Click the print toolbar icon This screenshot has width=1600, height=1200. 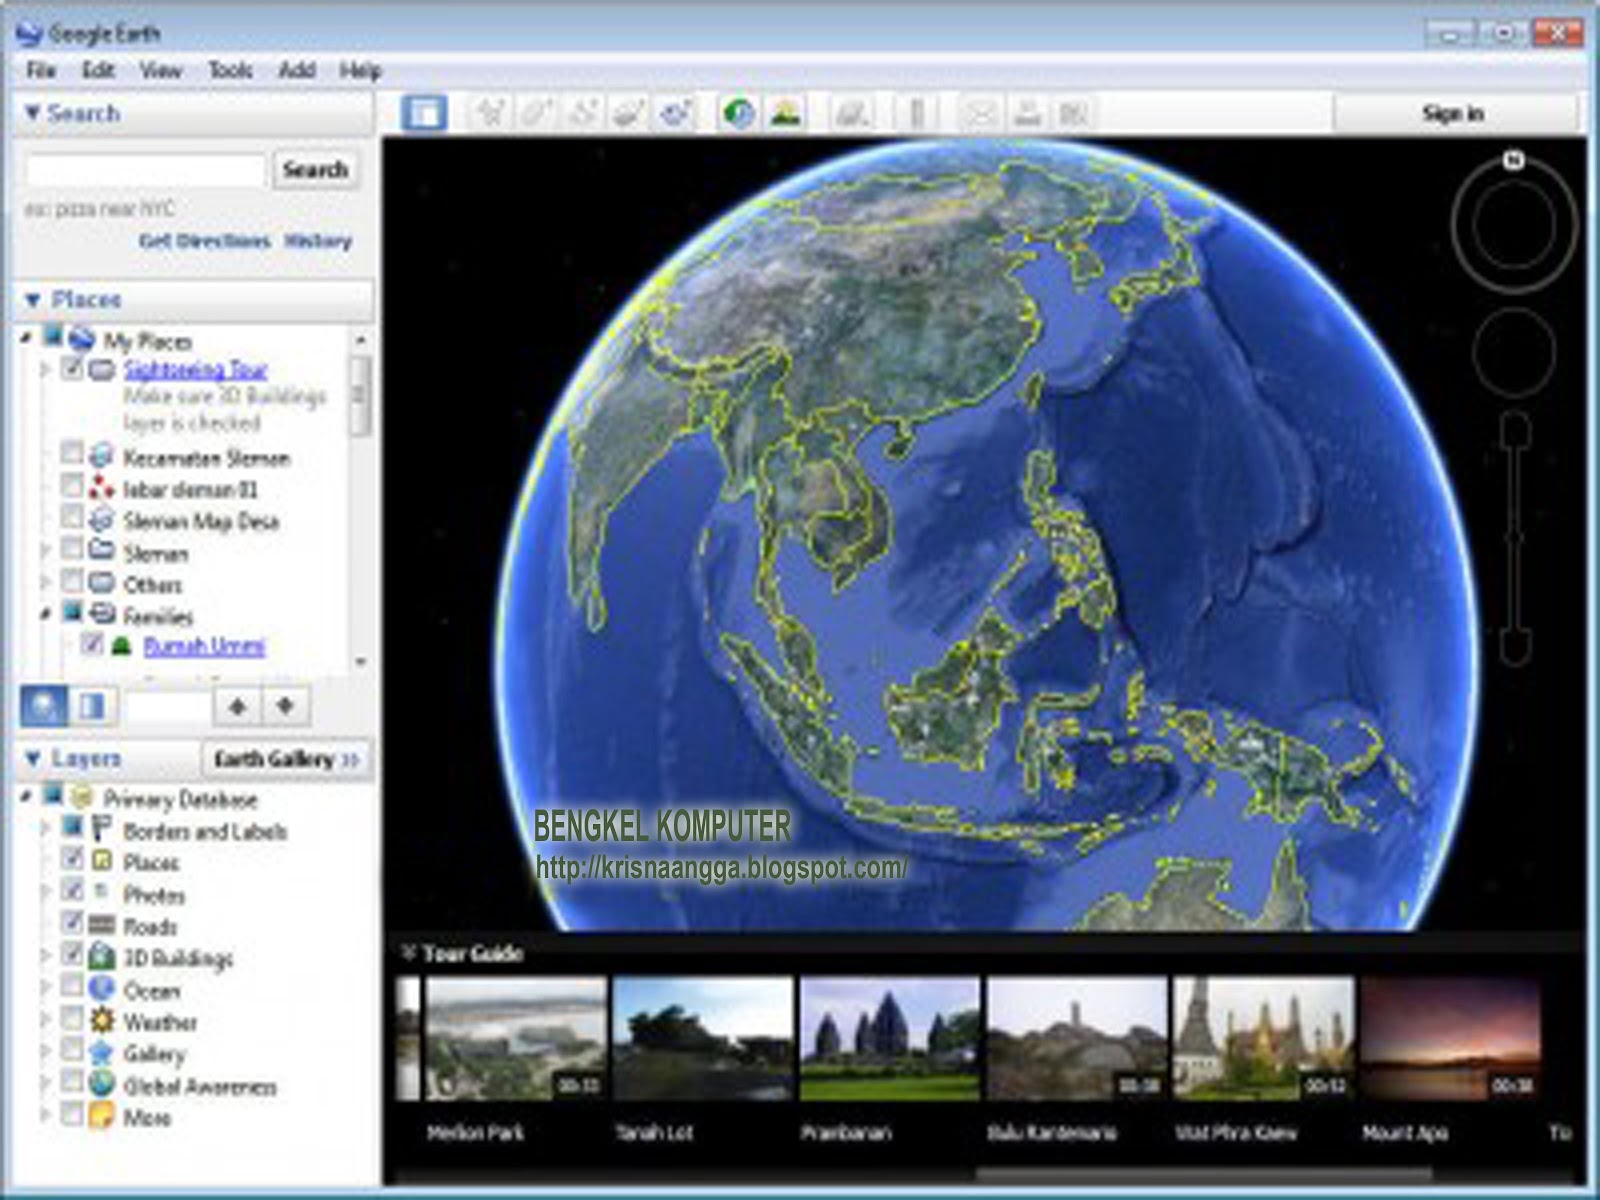click(1027, 113)
